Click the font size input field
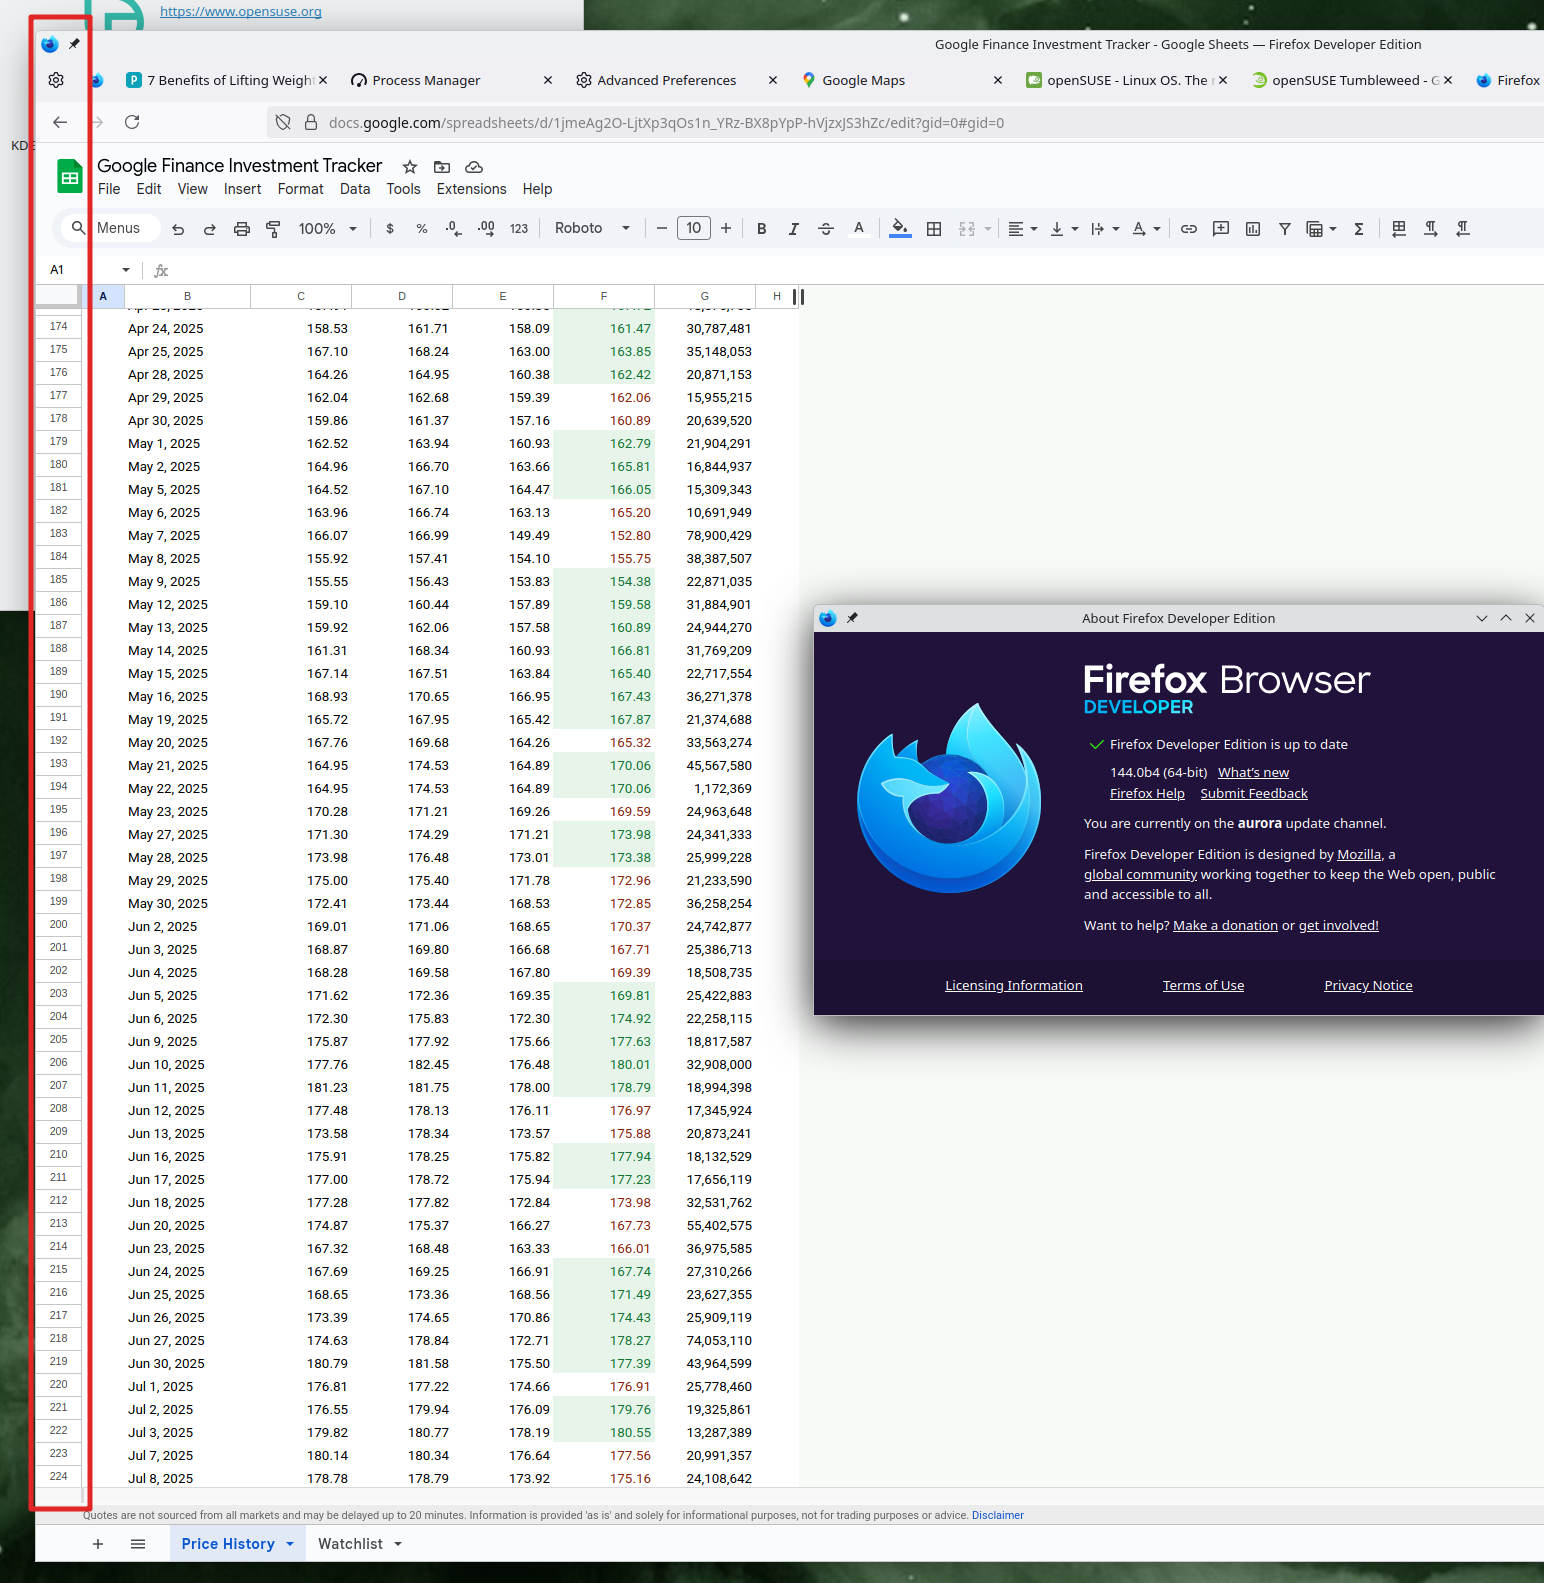This screenshot has height=1583, width=1544. coord(694,229)
